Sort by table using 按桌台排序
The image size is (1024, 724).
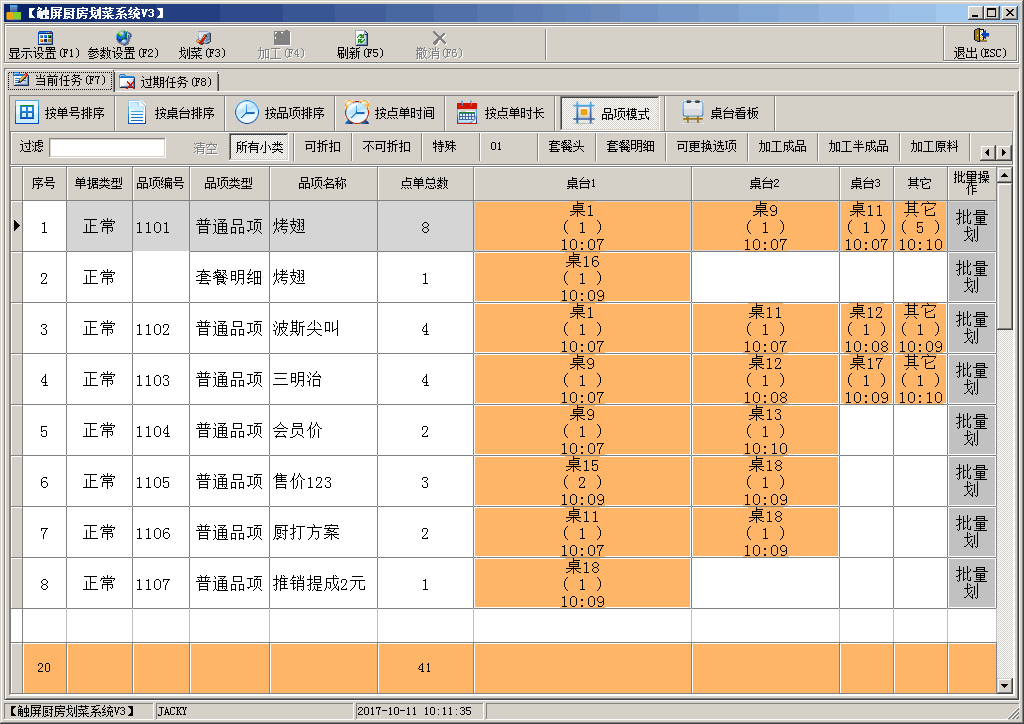pyautogui.click(x=172, y=113)
